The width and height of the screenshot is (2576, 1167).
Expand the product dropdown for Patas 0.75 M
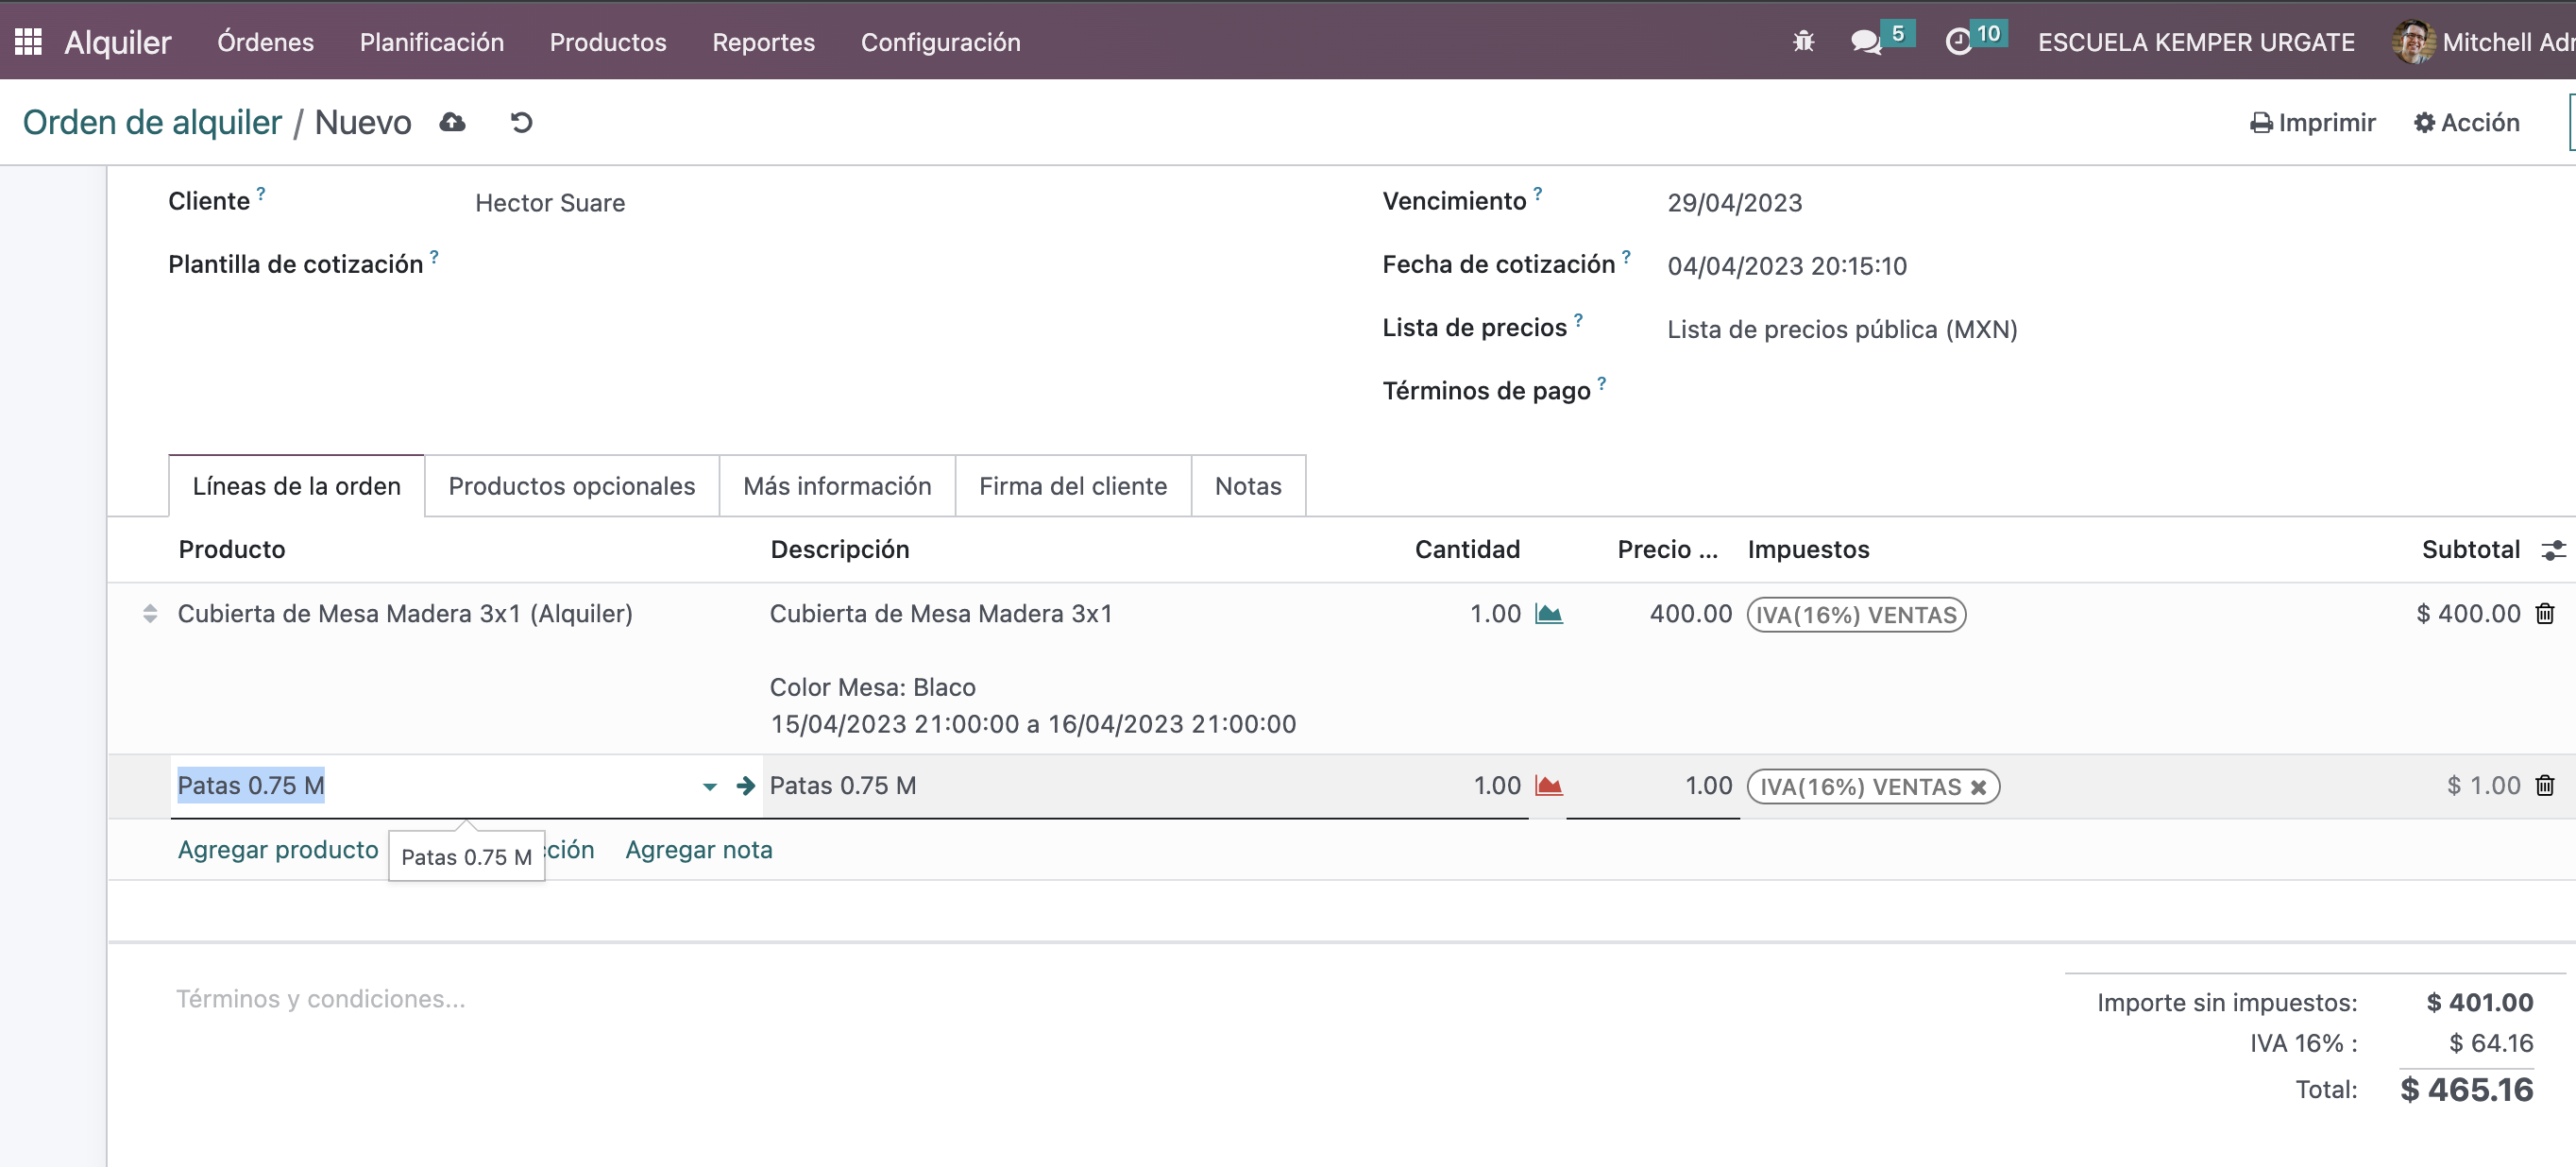708,786
